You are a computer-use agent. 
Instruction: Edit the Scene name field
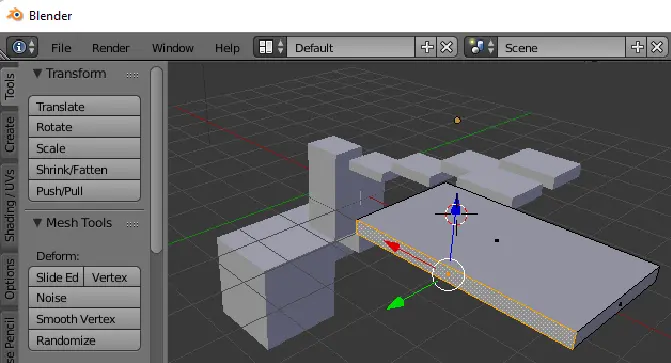[x=561, y=47]
